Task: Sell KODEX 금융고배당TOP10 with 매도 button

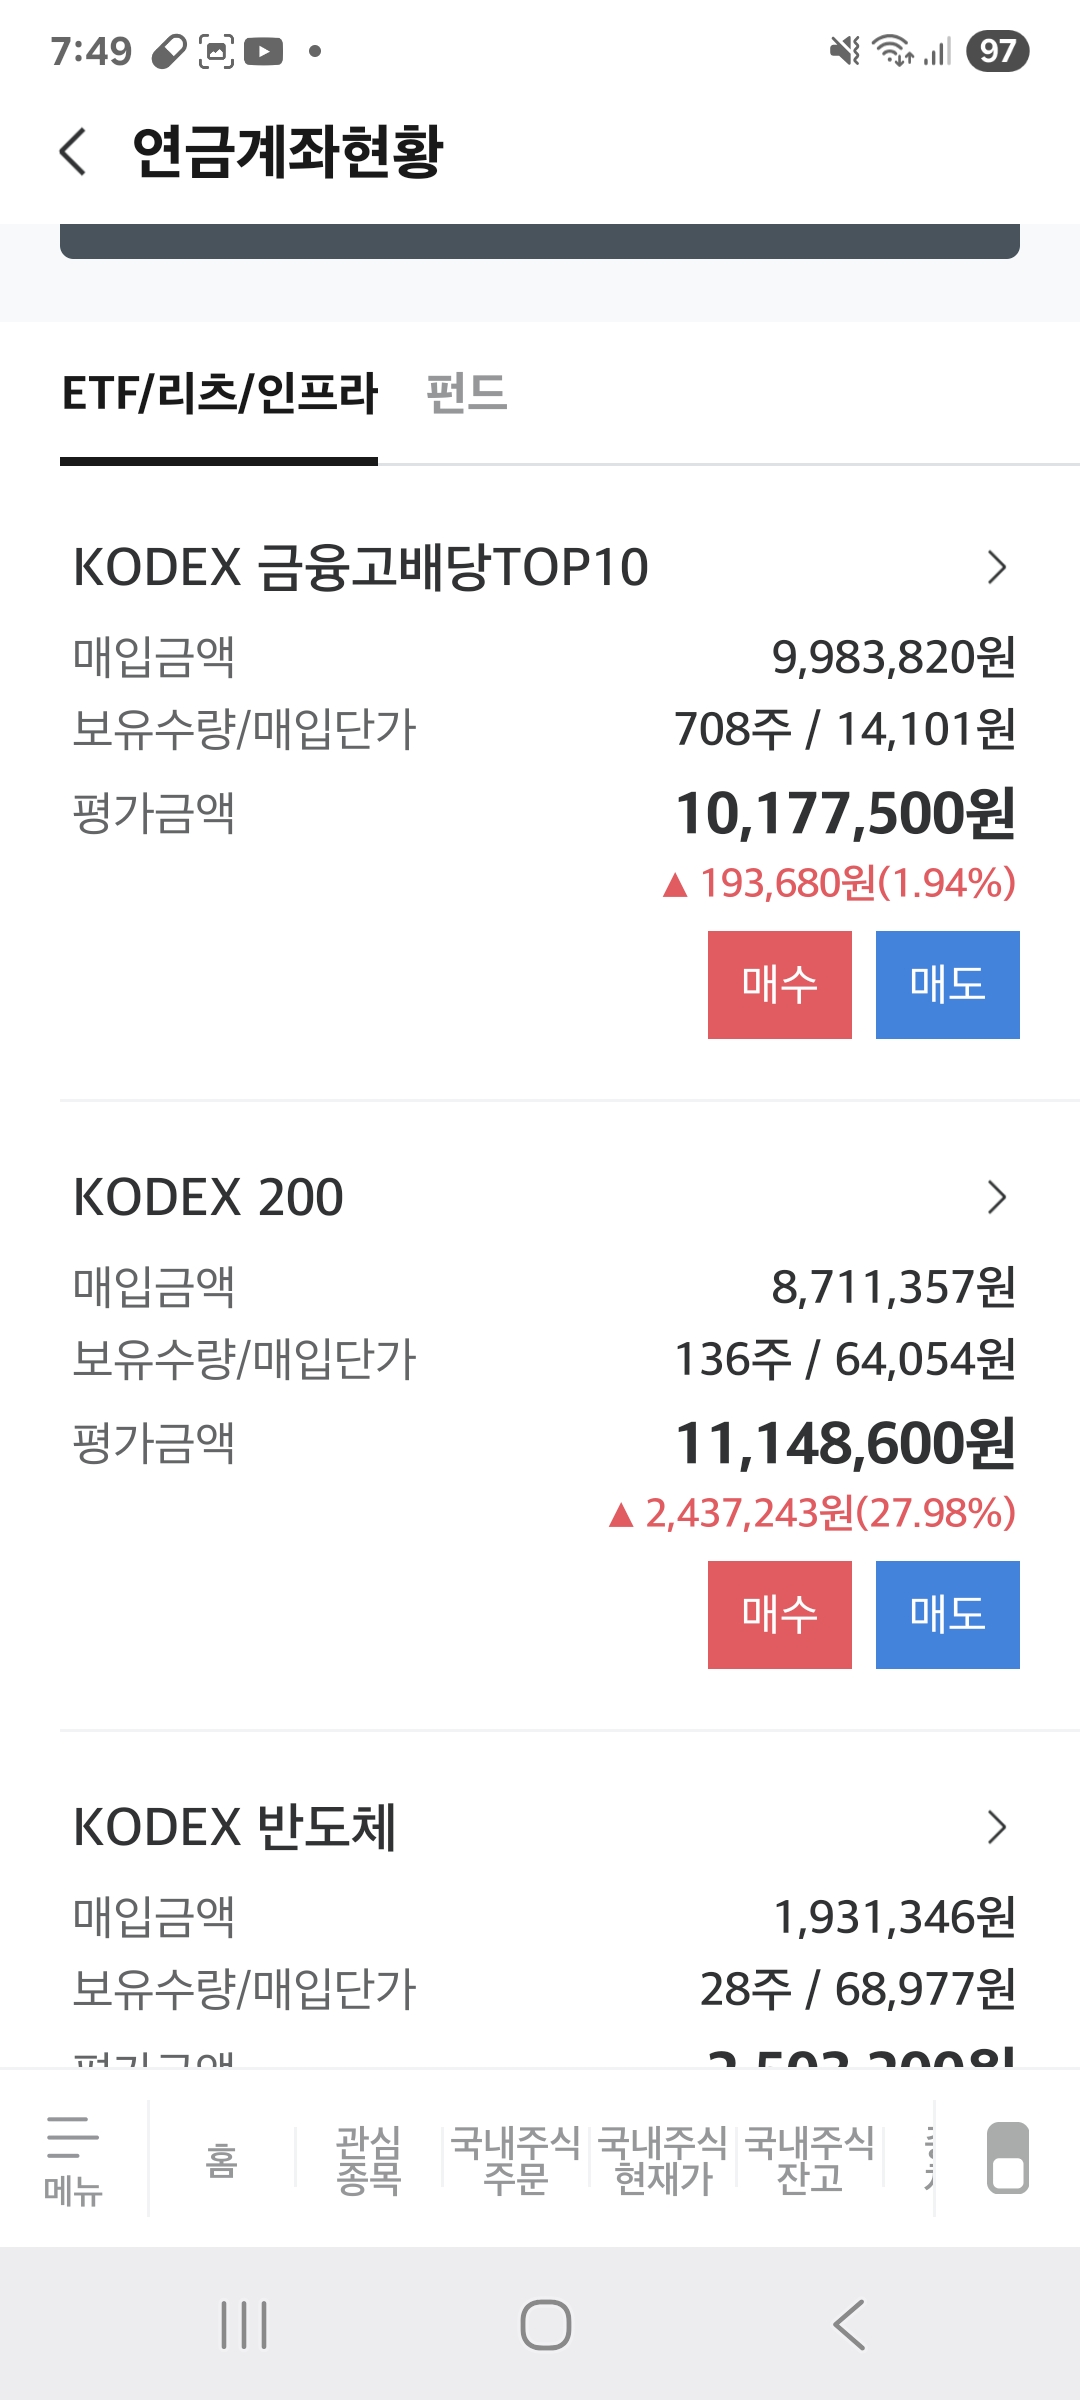Action: [x=948, y=985]
